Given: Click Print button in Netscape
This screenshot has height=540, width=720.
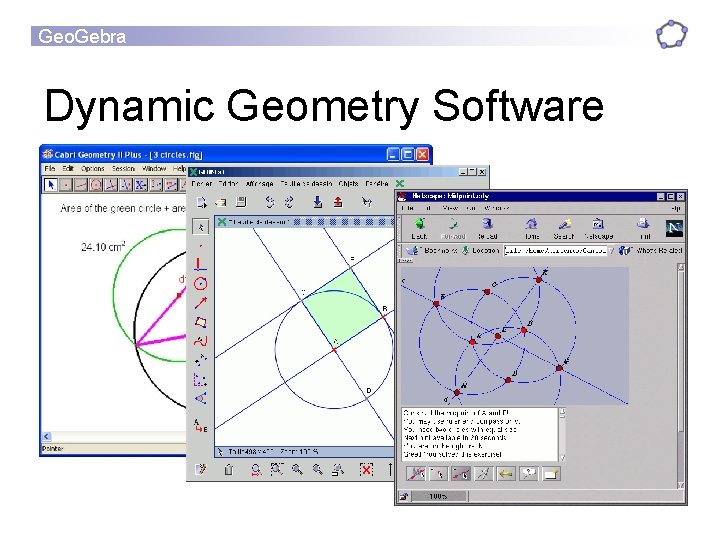Looking at the screenshot, I should (x=643, y=228).
